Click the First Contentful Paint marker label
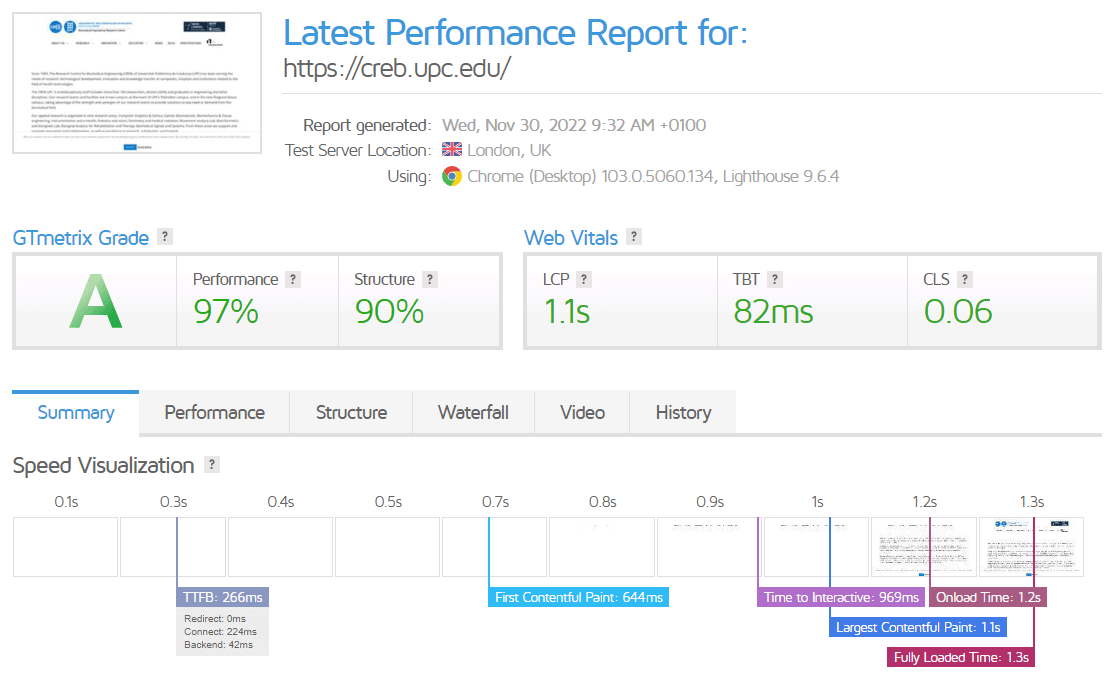 pyautogui.click(x=579, y=598)
